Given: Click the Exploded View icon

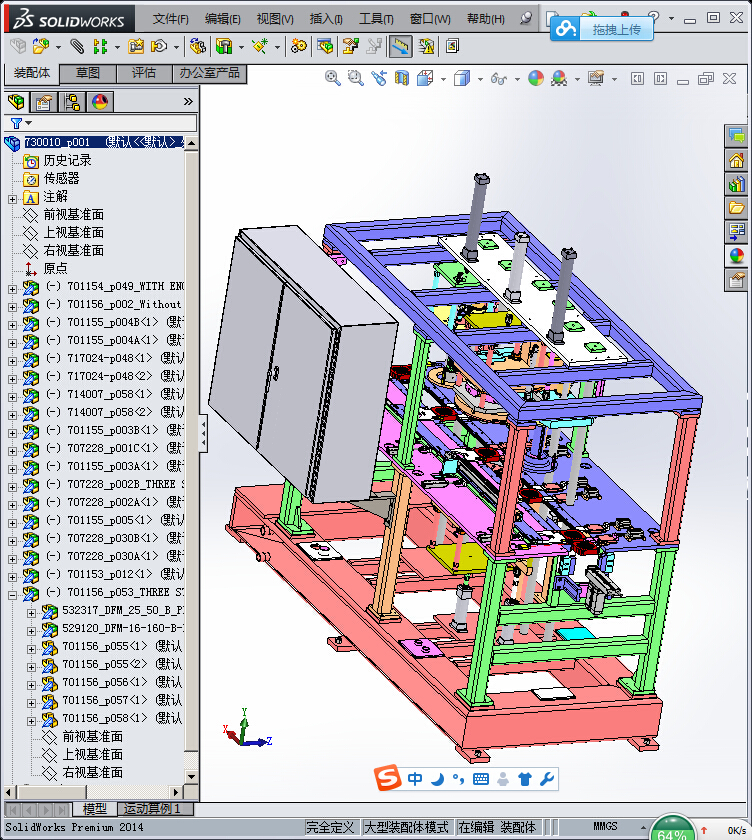Looking at the screenshot, I should click(350, 46).
